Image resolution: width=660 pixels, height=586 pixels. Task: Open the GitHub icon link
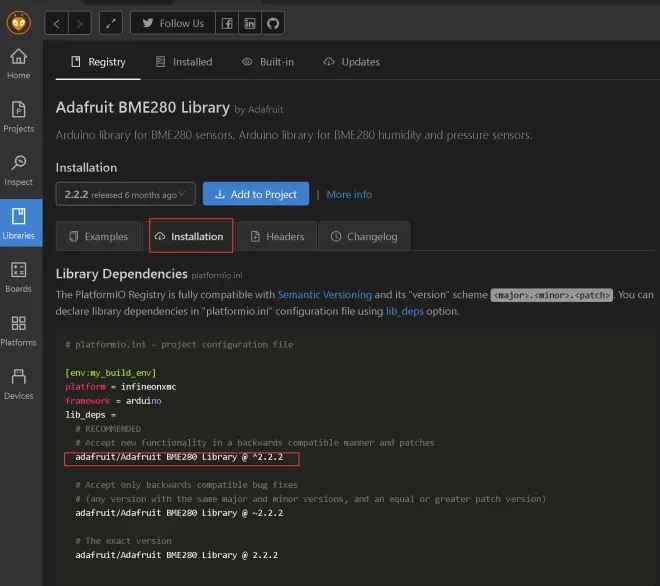273,23
